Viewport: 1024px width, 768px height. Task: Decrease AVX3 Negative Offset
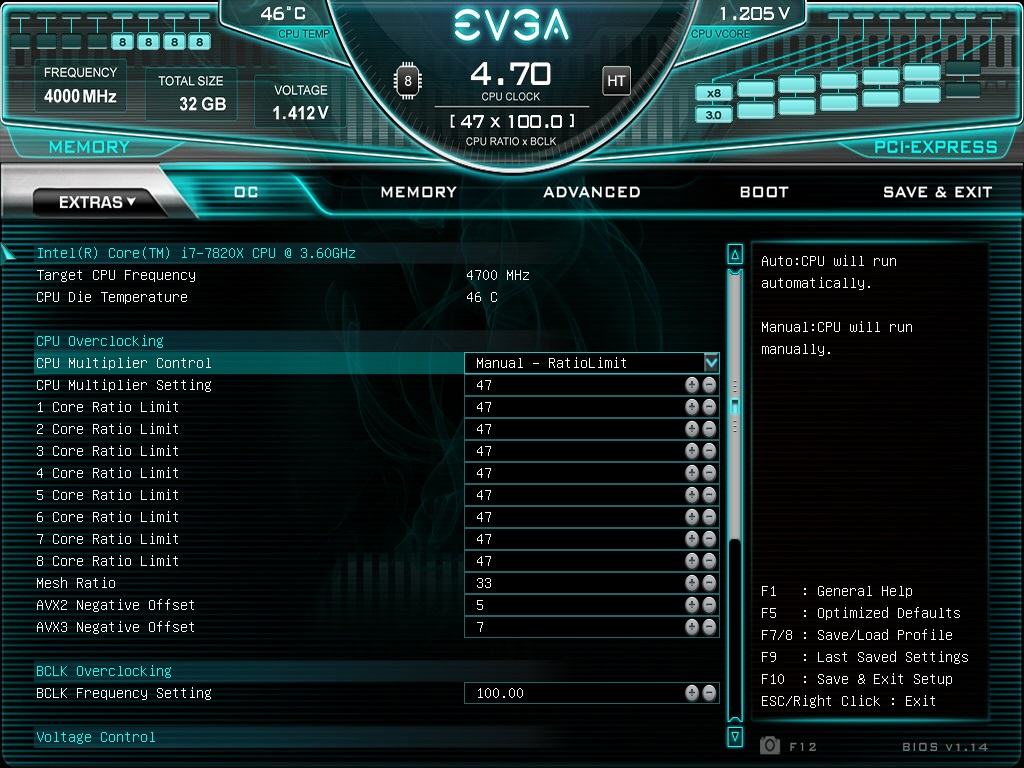pos(709,627)
